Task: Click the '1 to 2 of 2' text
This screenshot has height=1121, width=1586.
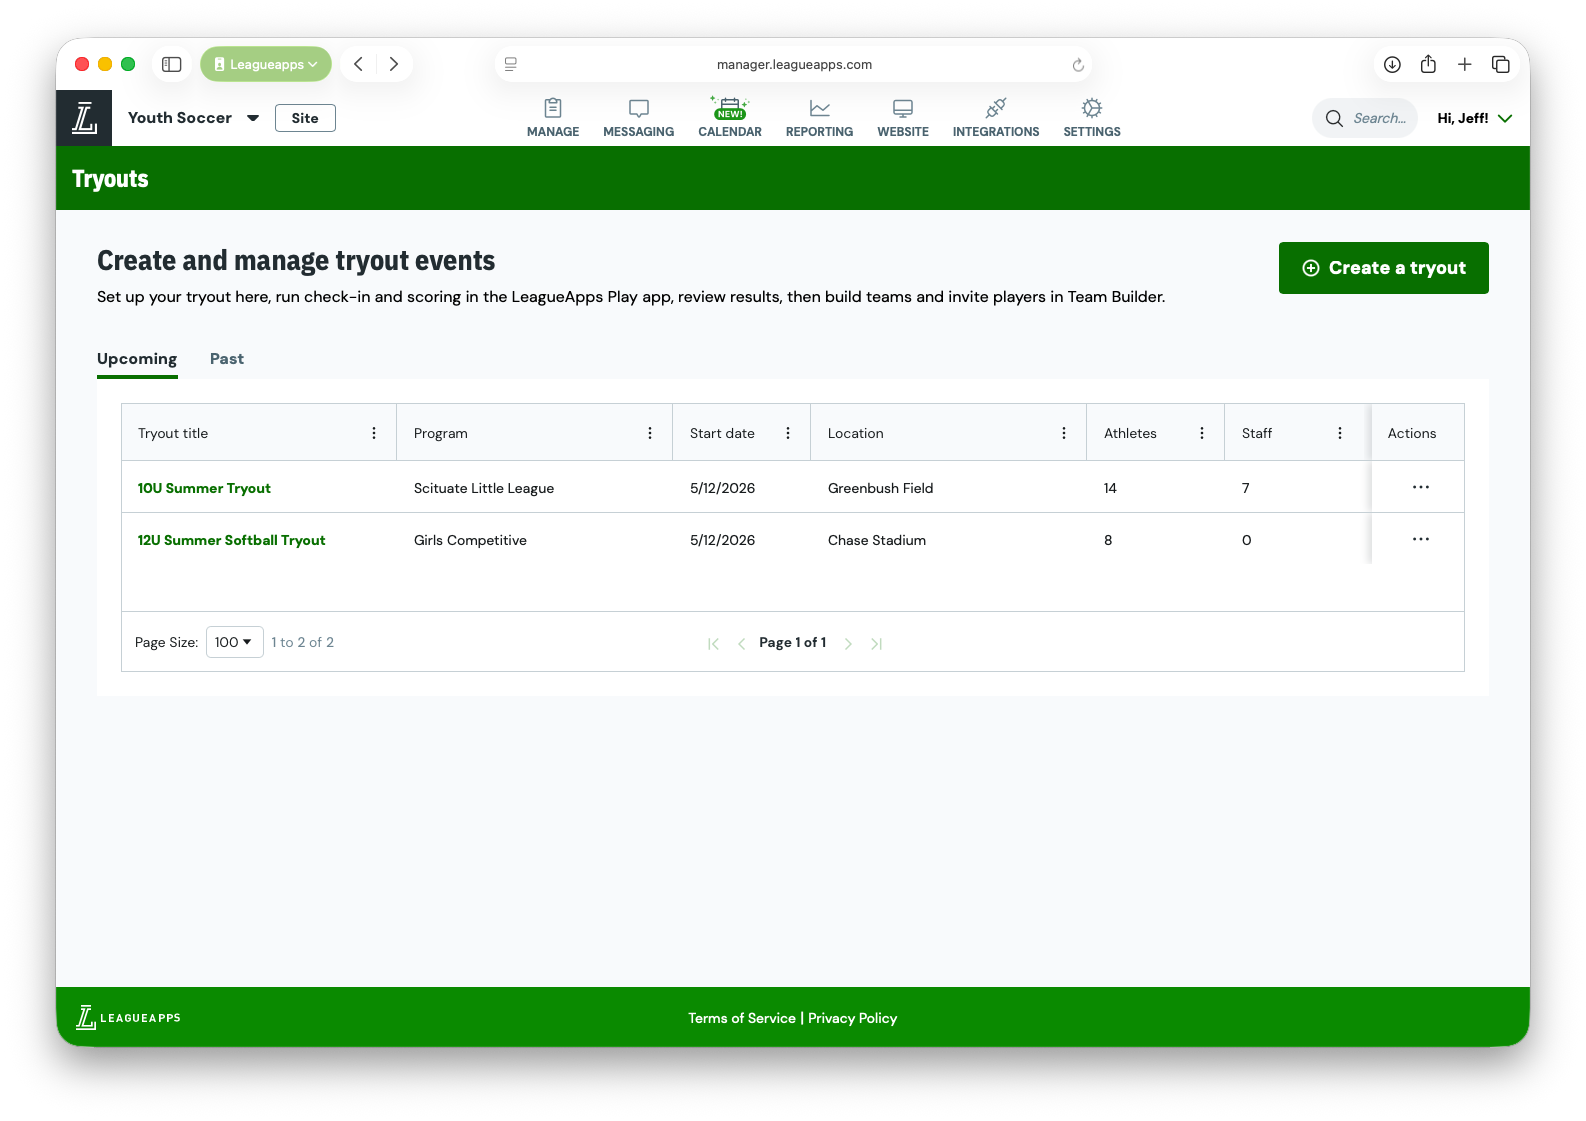Action: 303,642
